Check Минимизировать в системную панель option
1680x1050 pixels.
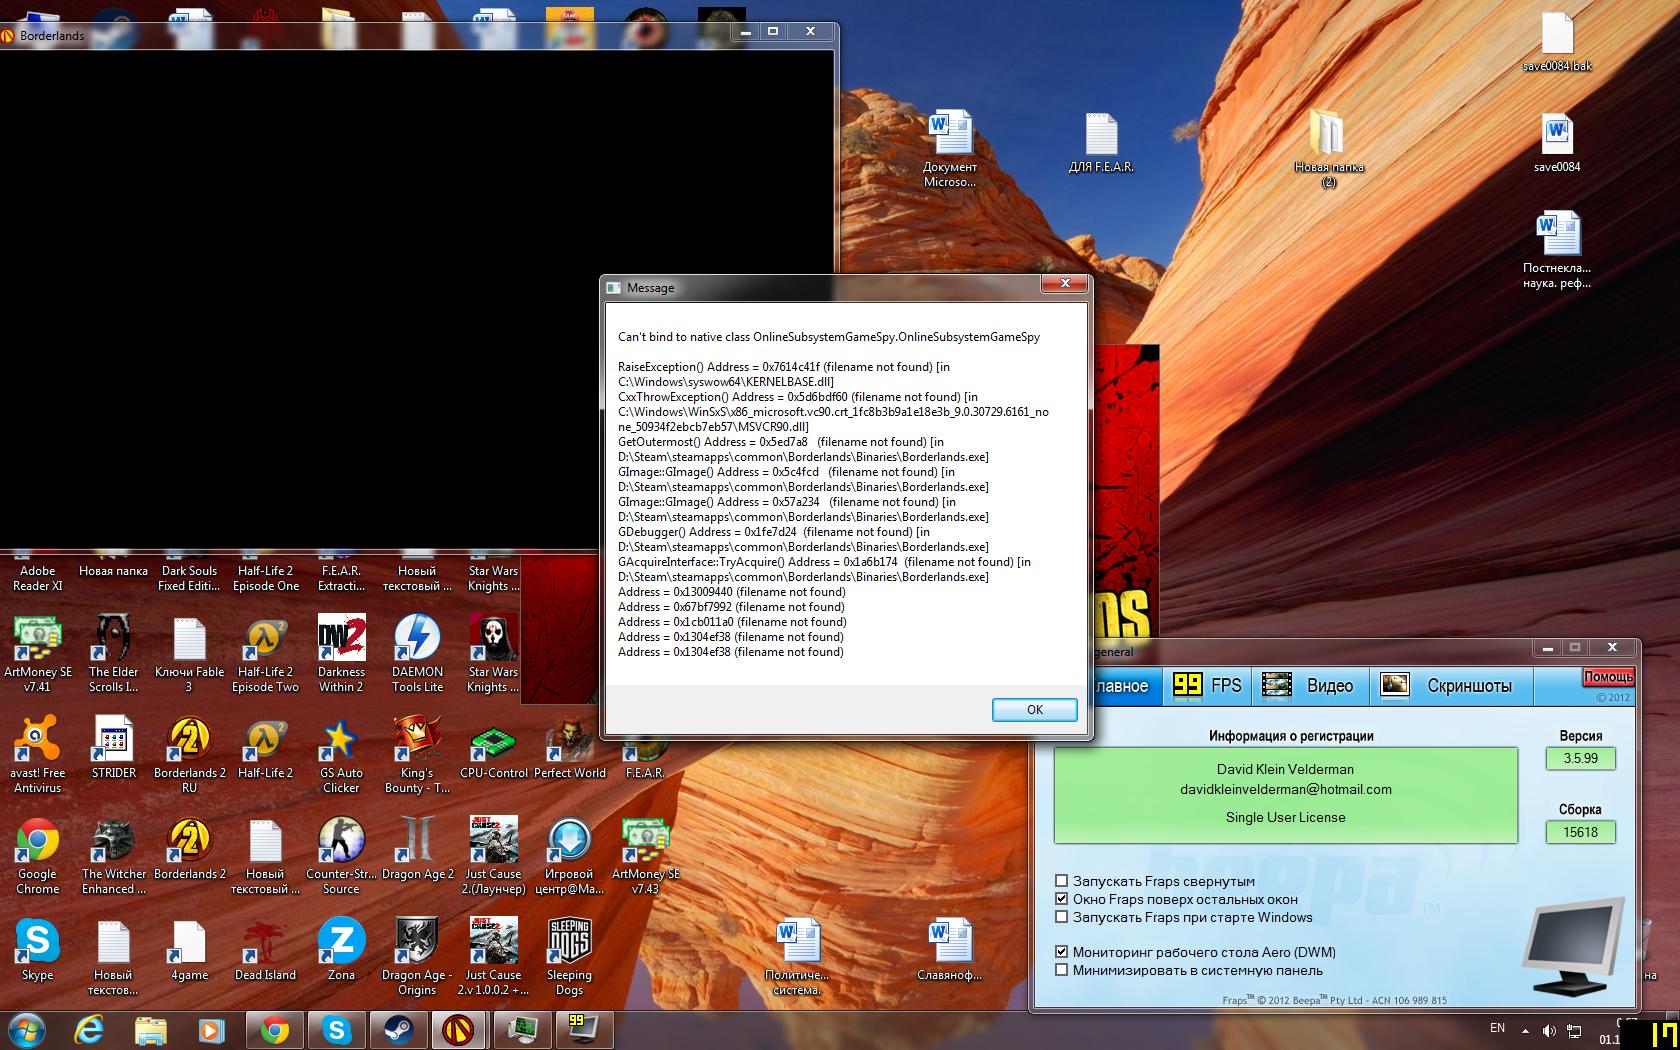[x=1061, y=970]
